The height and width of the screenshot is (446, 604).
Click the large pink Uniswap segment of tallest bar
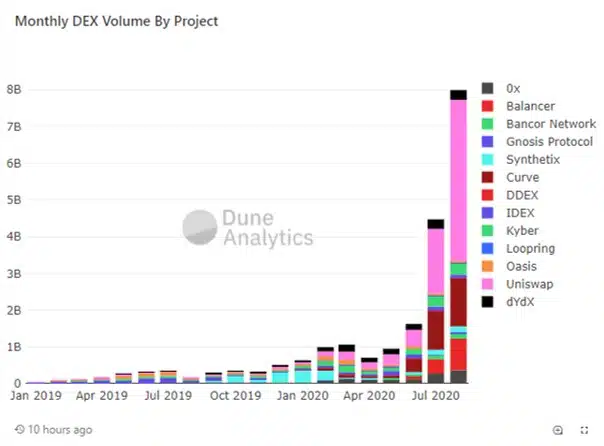[x=458, y=181]
